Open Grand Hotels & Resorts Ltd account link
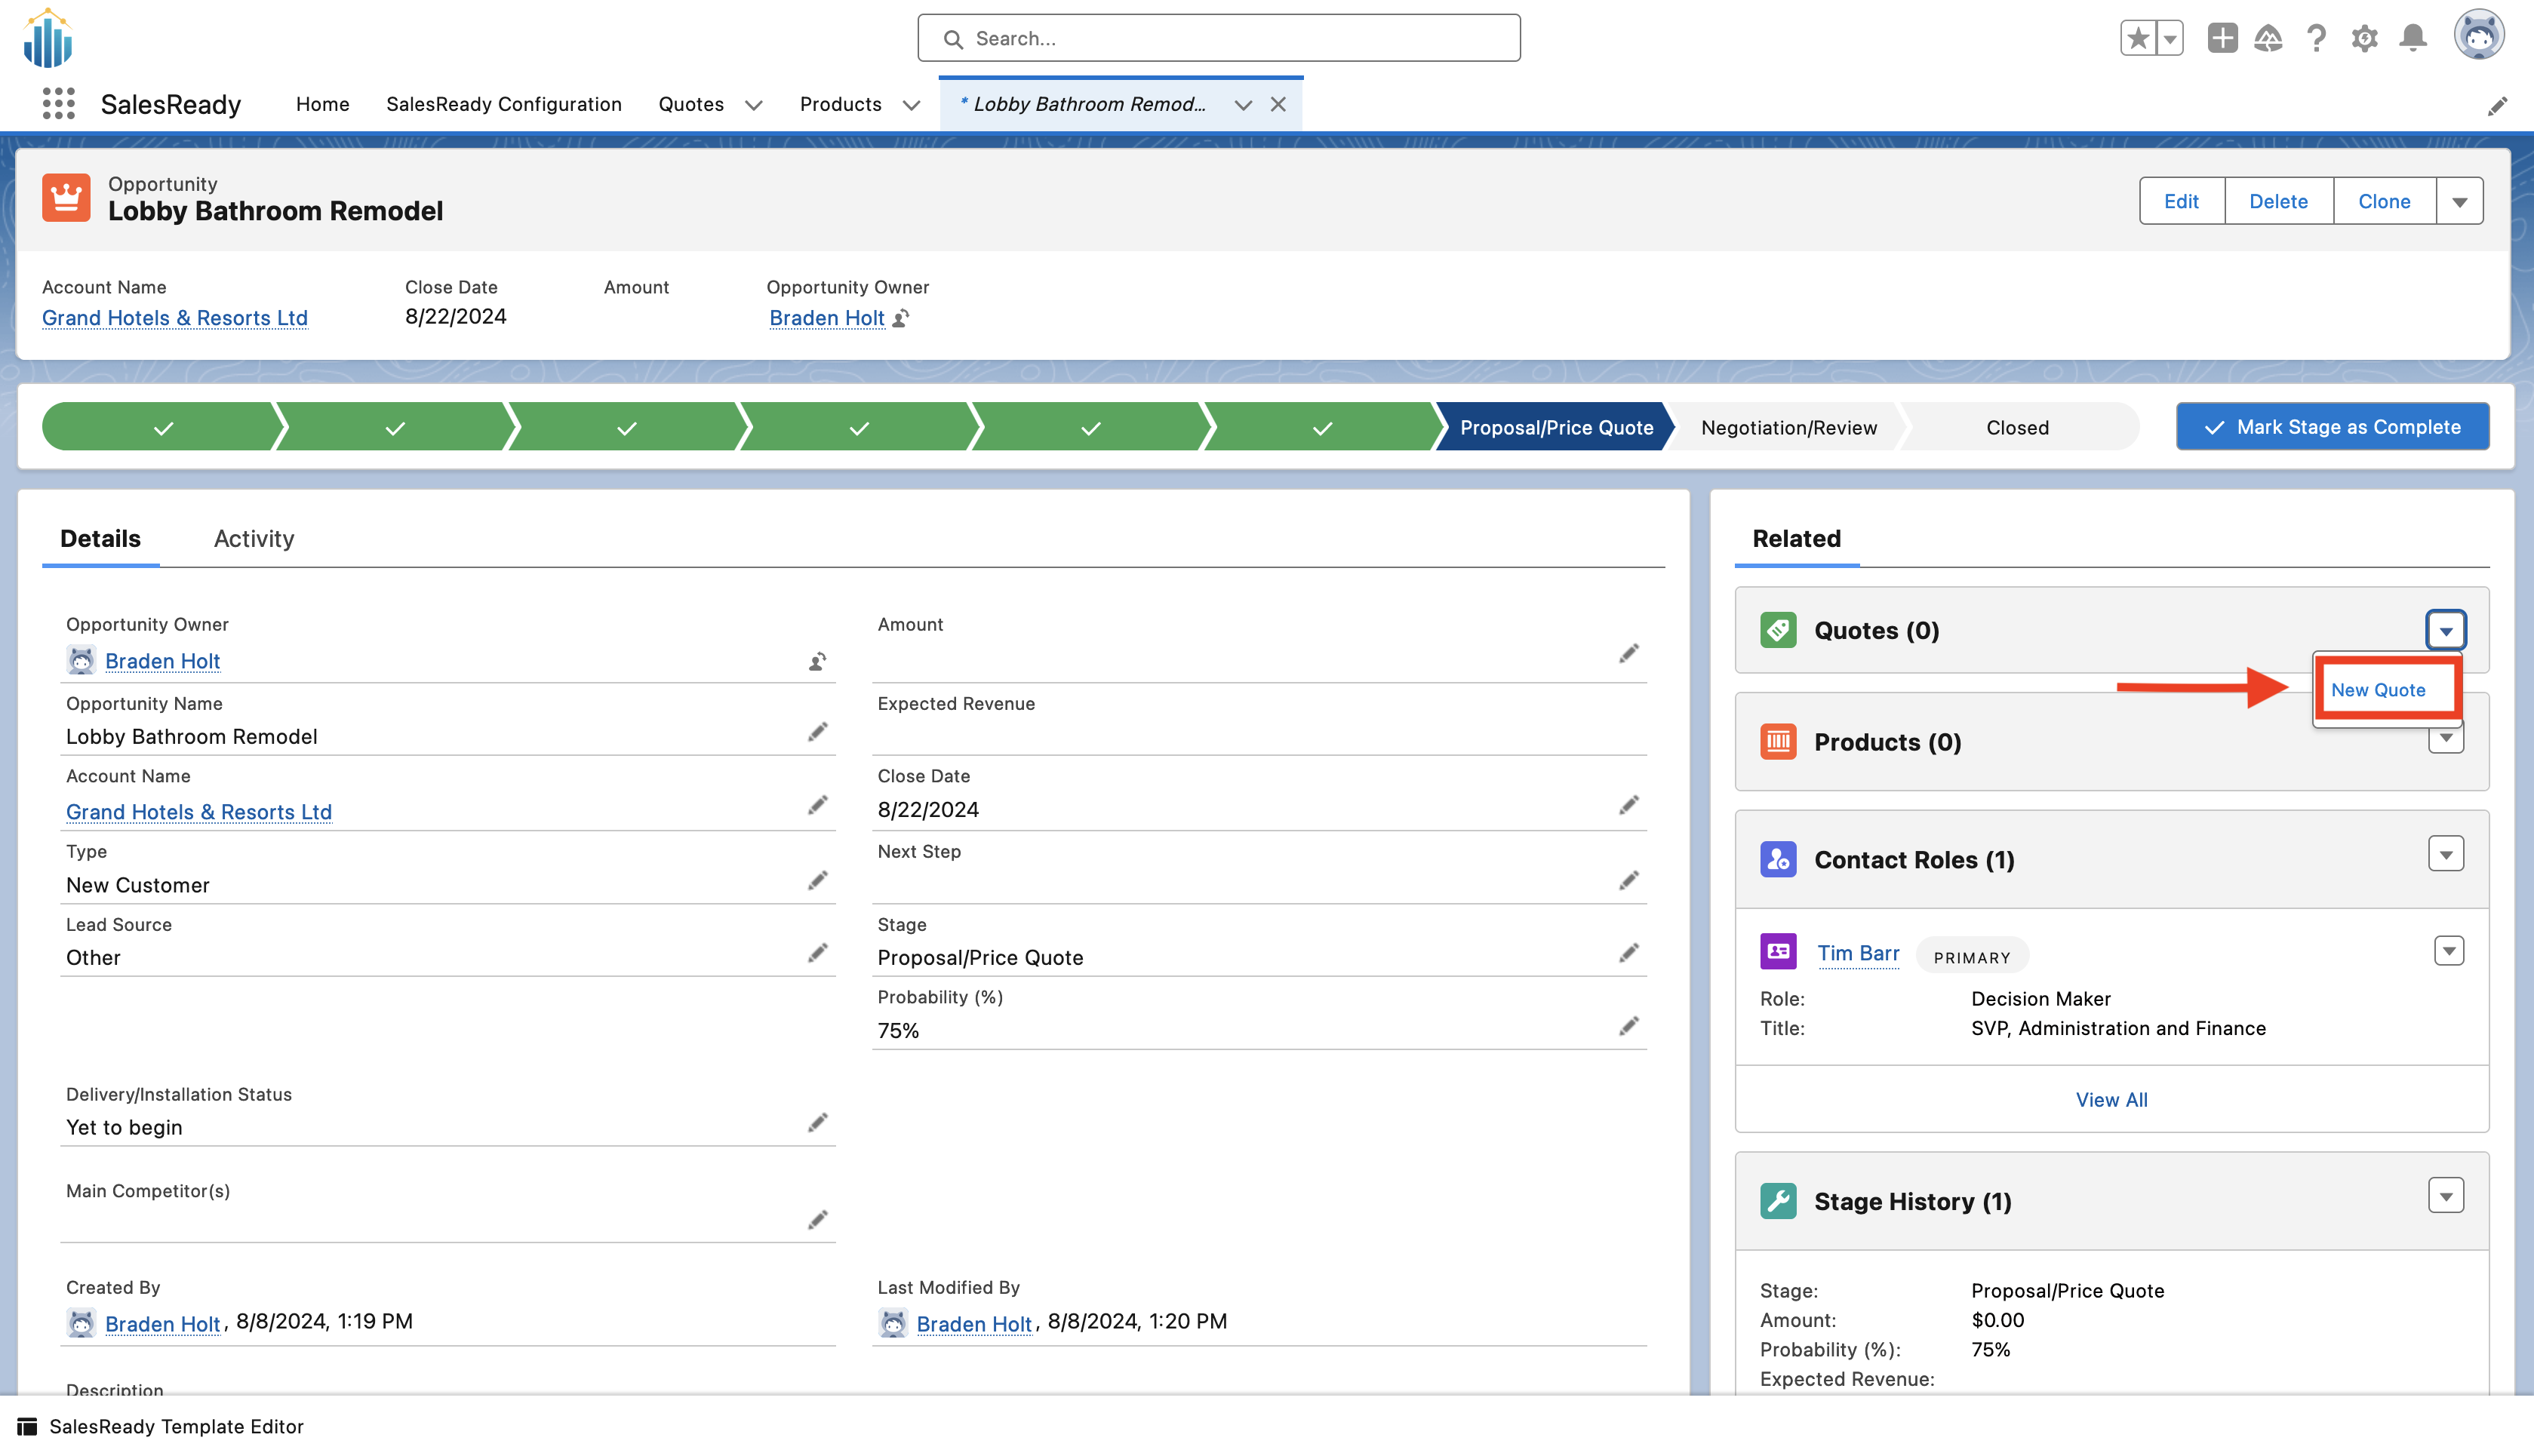The image size is (2534, 1456). pyautogui.click(x=175, y=318)
